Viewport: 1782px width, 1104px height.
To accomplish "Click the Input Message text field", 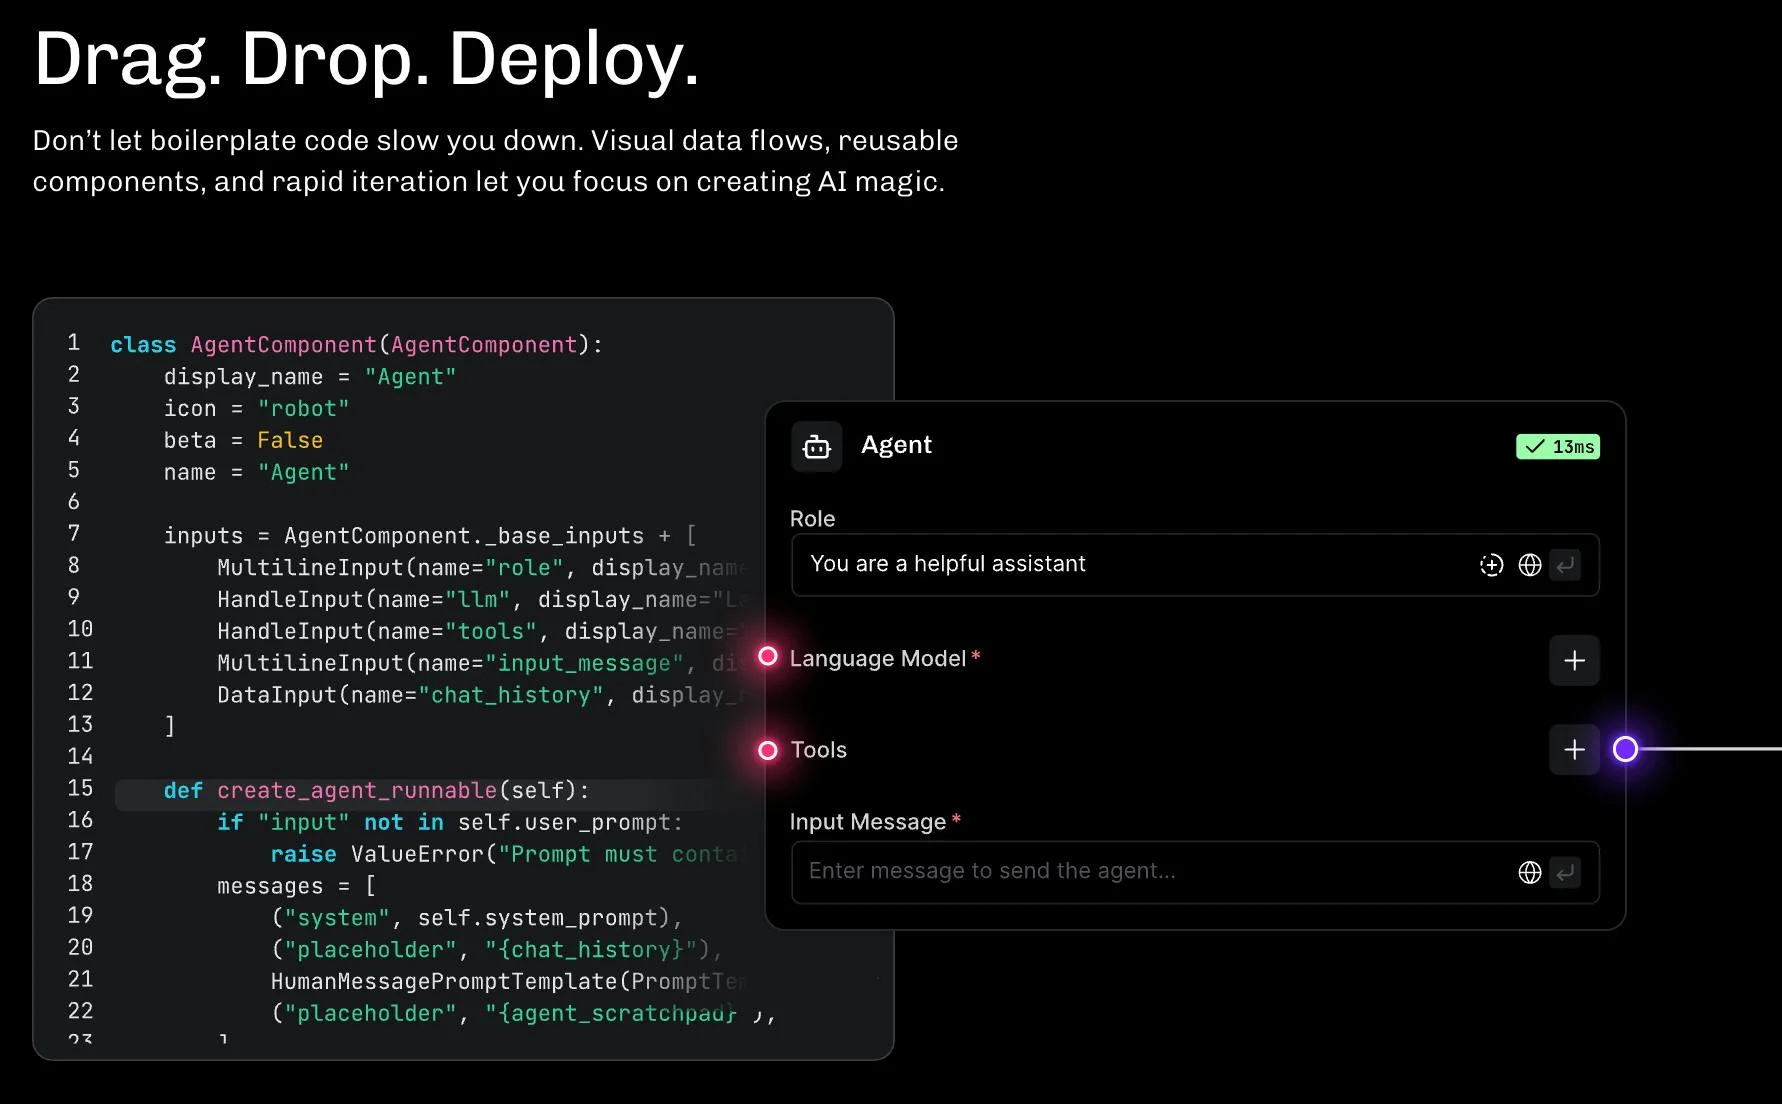I will pyautogui.click(x=1195, y=872).
